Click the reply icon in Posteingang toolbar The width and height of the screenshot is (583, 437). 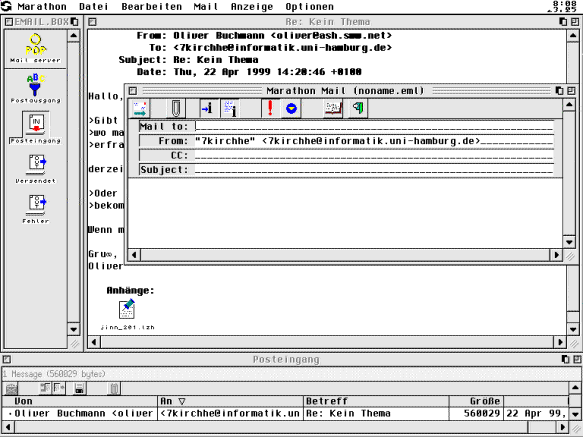(x=45, y=388)
